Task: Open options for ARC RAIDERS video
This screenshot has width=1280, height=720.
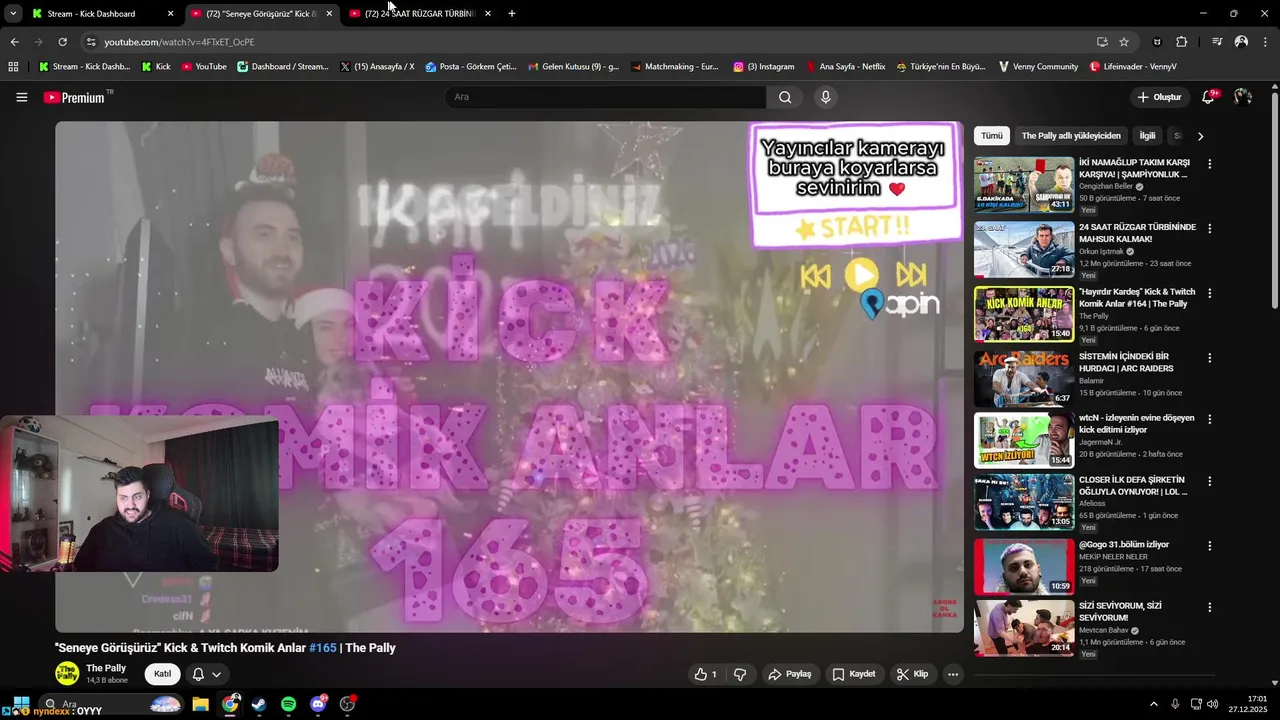Action: [1209, 358]
